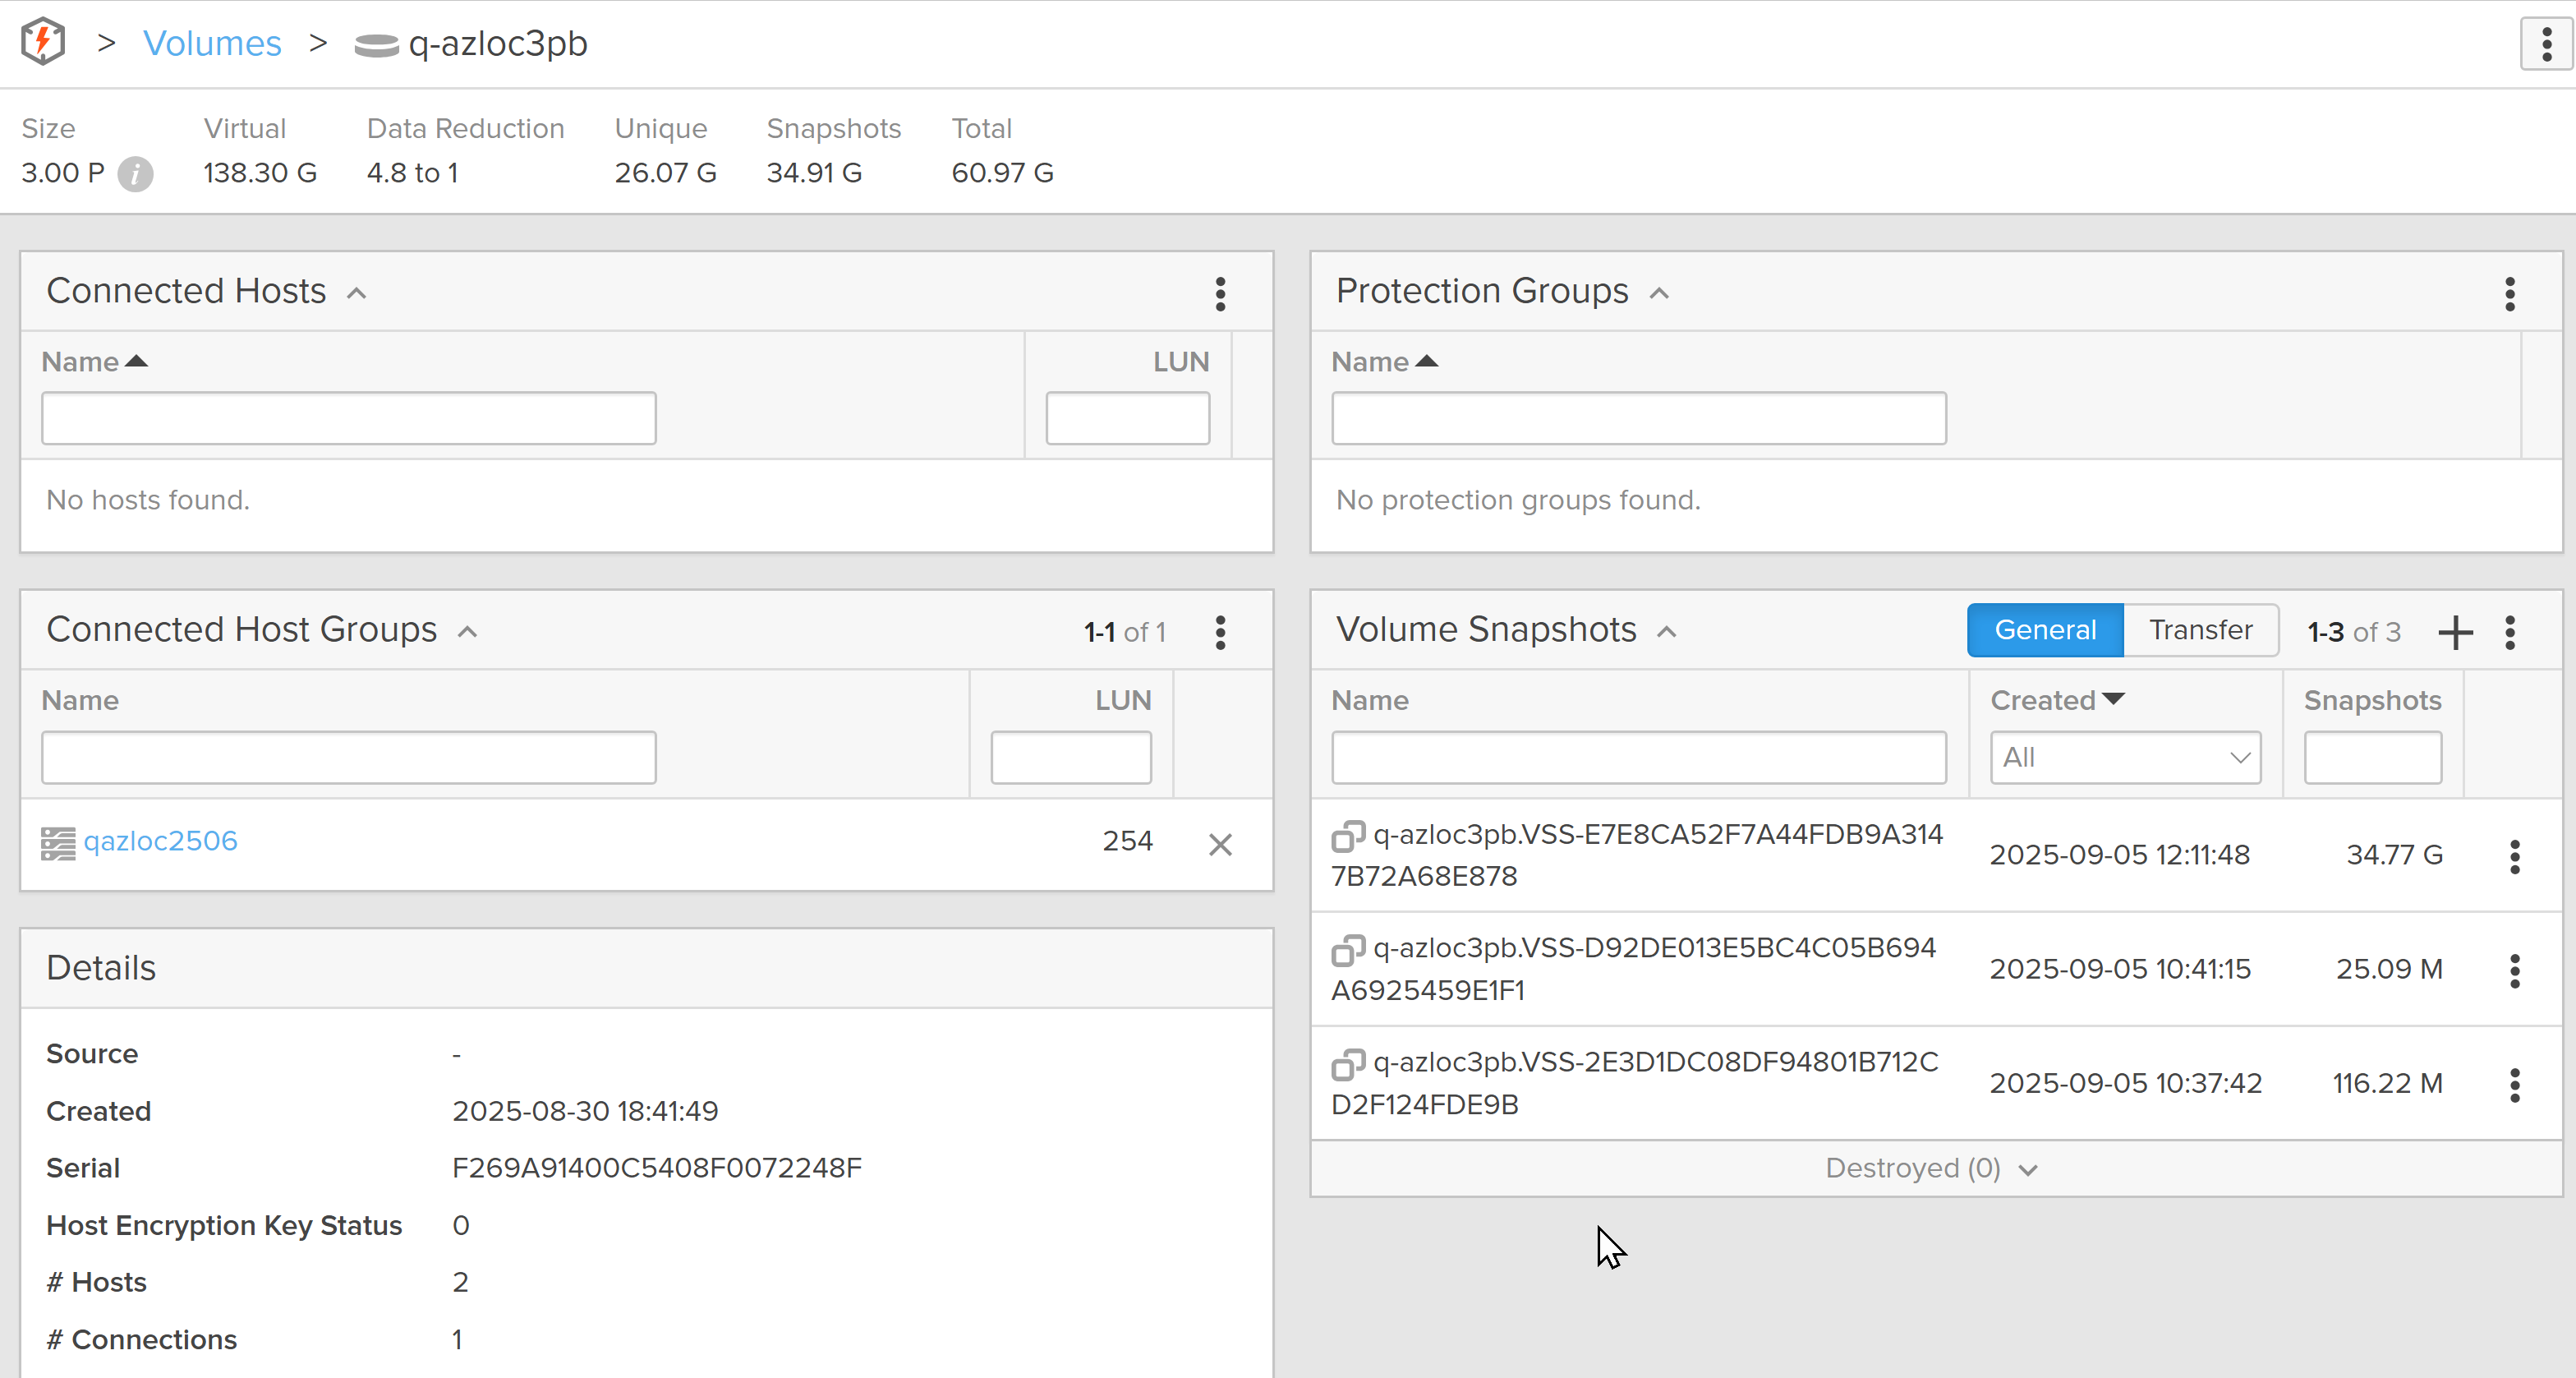Collapse the Volume Snapshots panel
2576x1378 pixels.
(1666, 632)
